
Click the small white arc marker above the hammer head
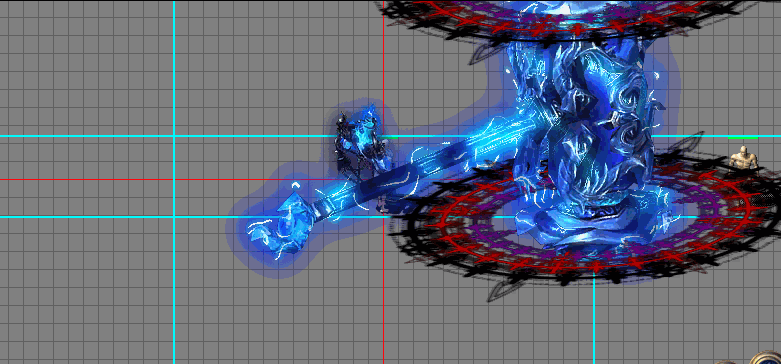click(x=295, y=185)
